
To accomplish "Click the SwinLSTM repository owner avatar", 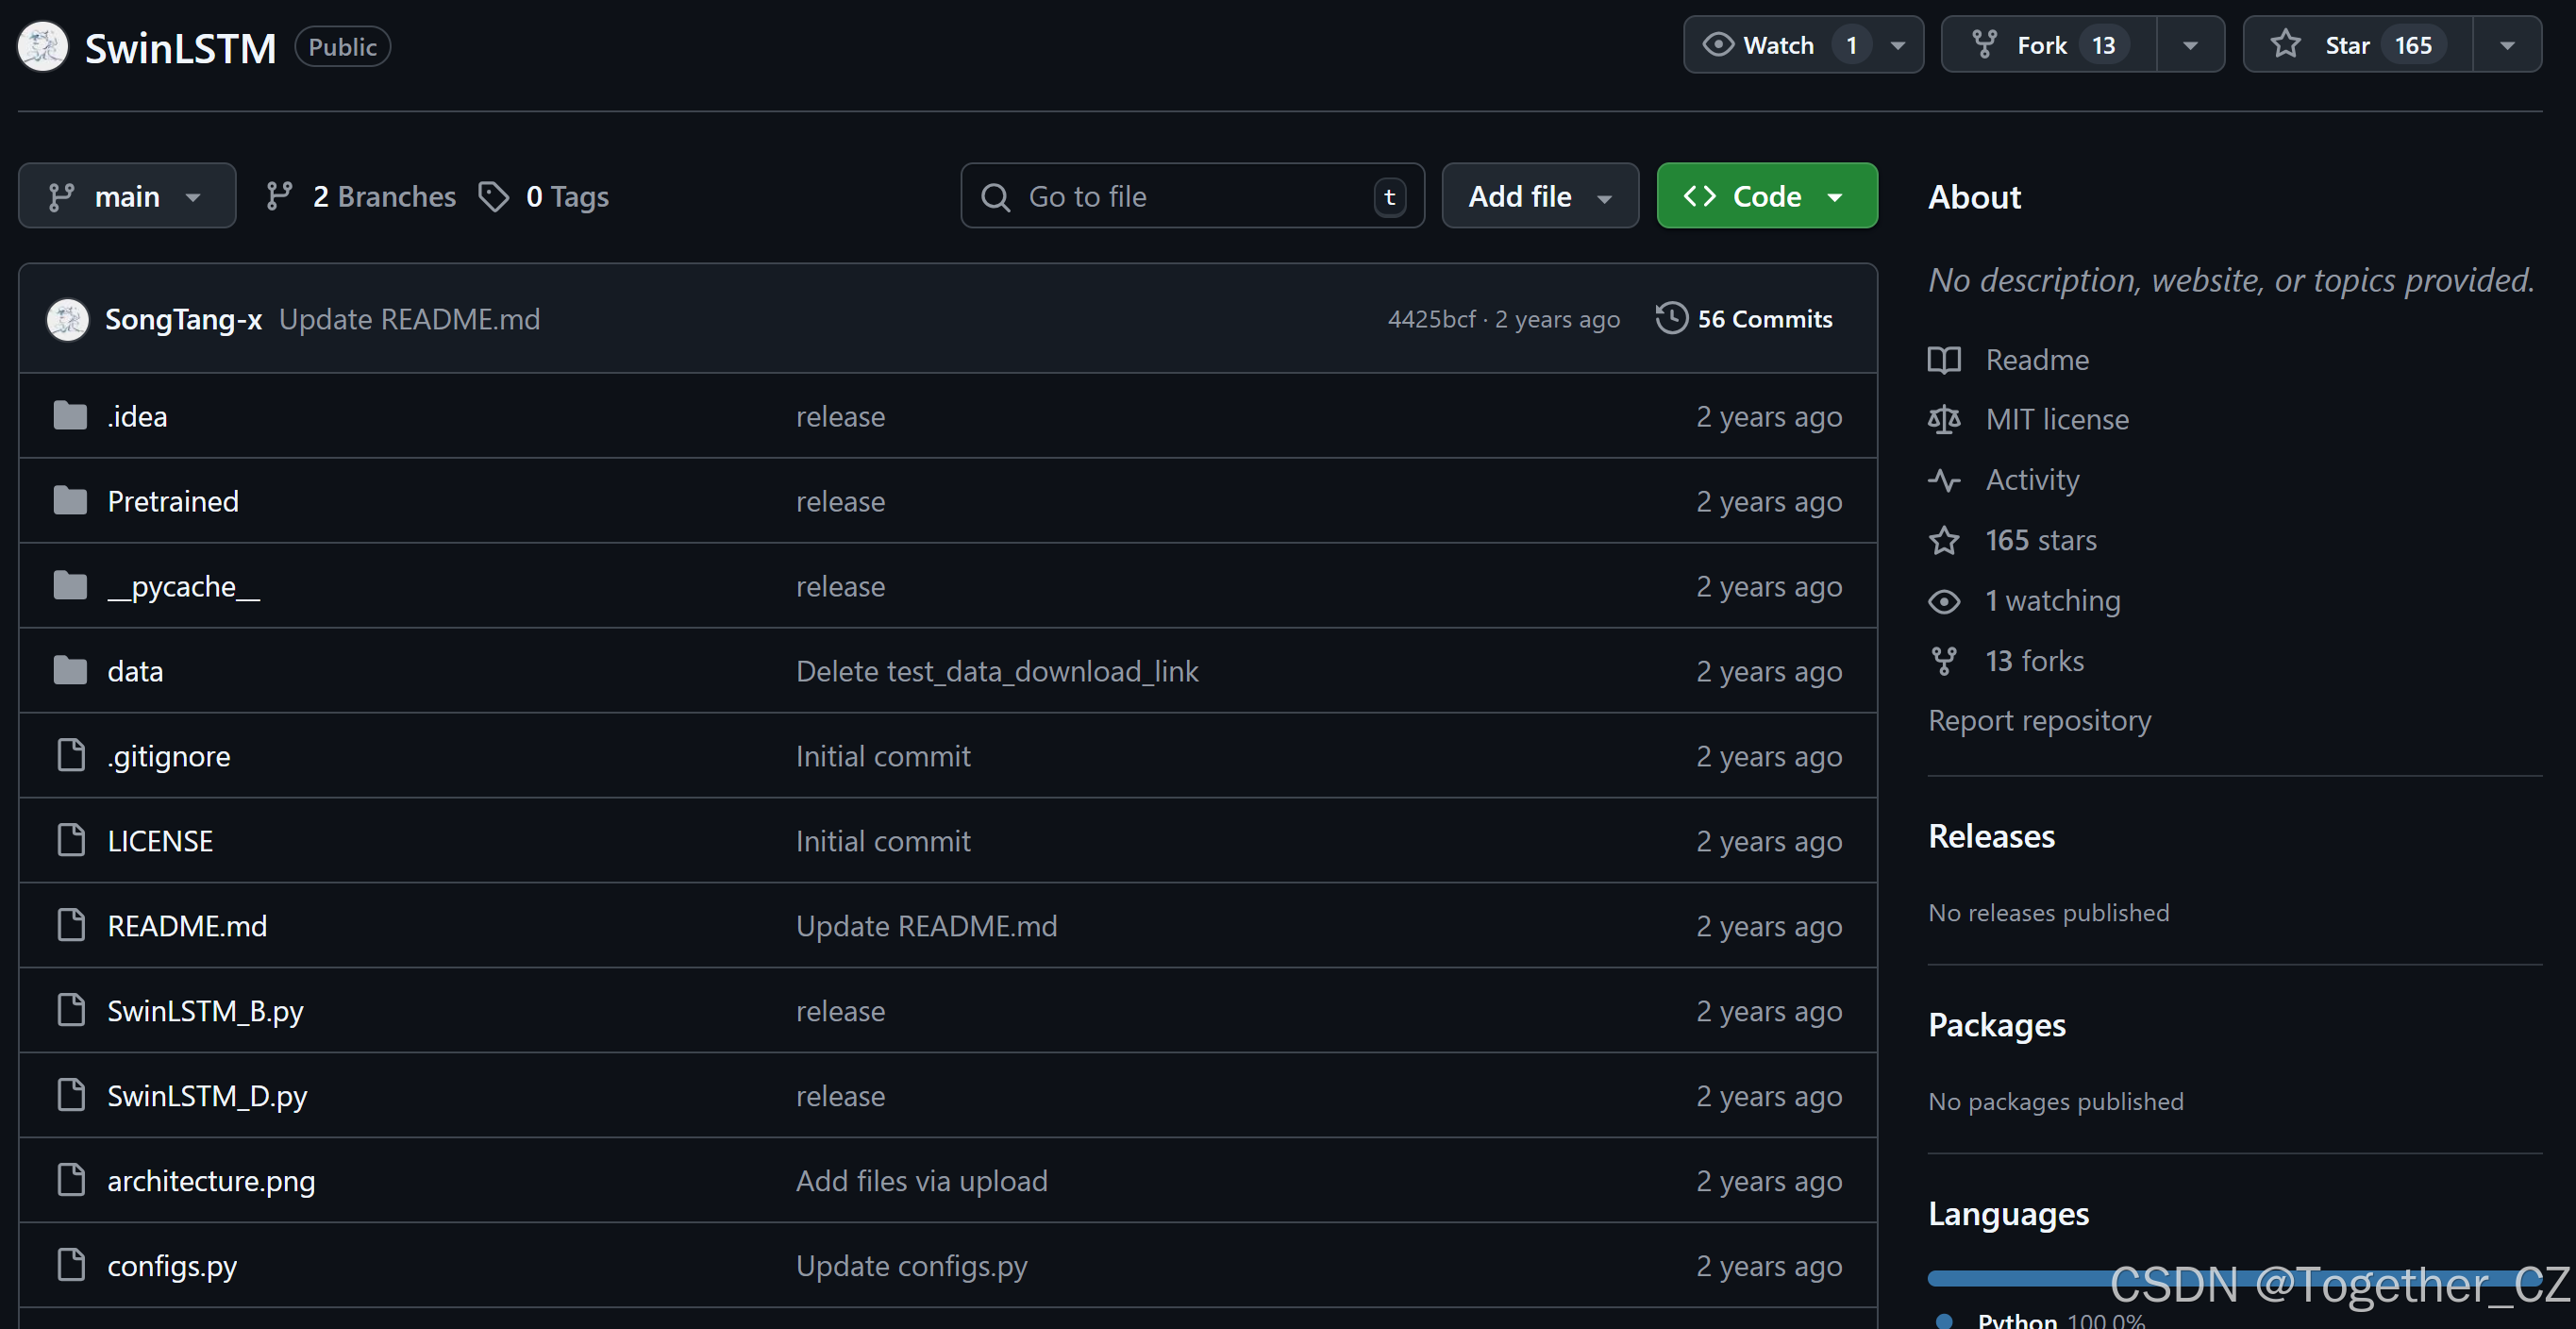I will click(42, 47).
